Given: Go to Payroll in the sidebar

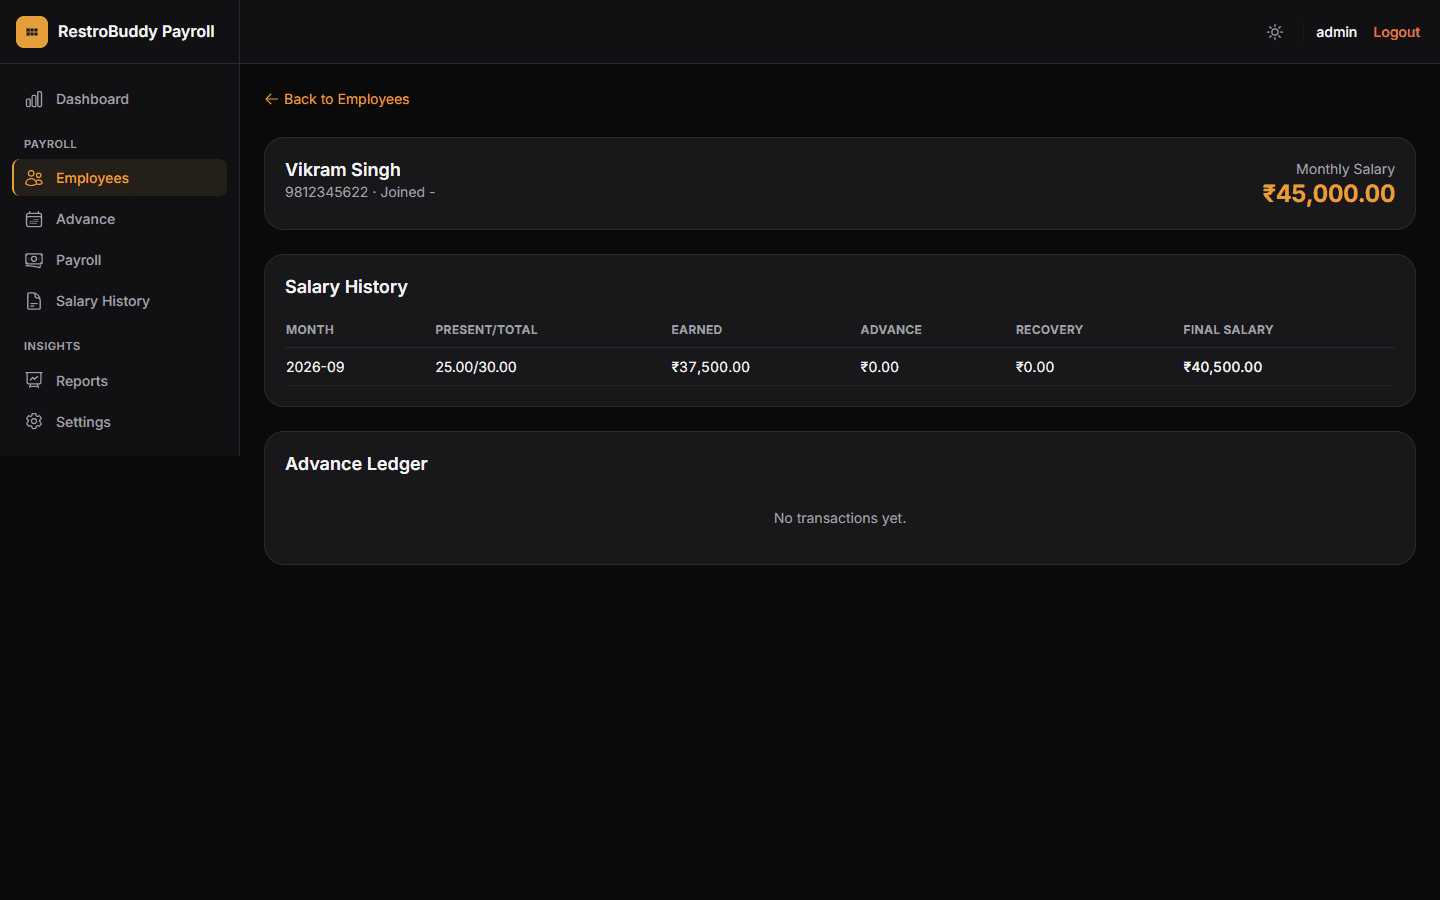Looking at the screenshot, I should point(120,260).
